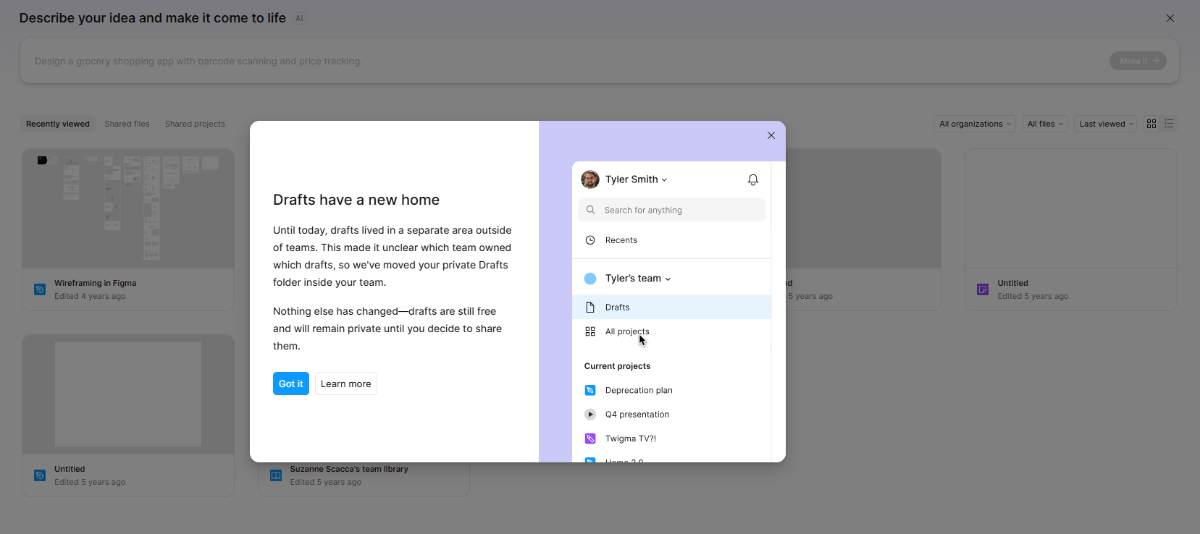Click the purple Twigma TV?! file icon
The height and width of the screenshot is (534, 1200).
pyautogui.click(x=590, y=438)
